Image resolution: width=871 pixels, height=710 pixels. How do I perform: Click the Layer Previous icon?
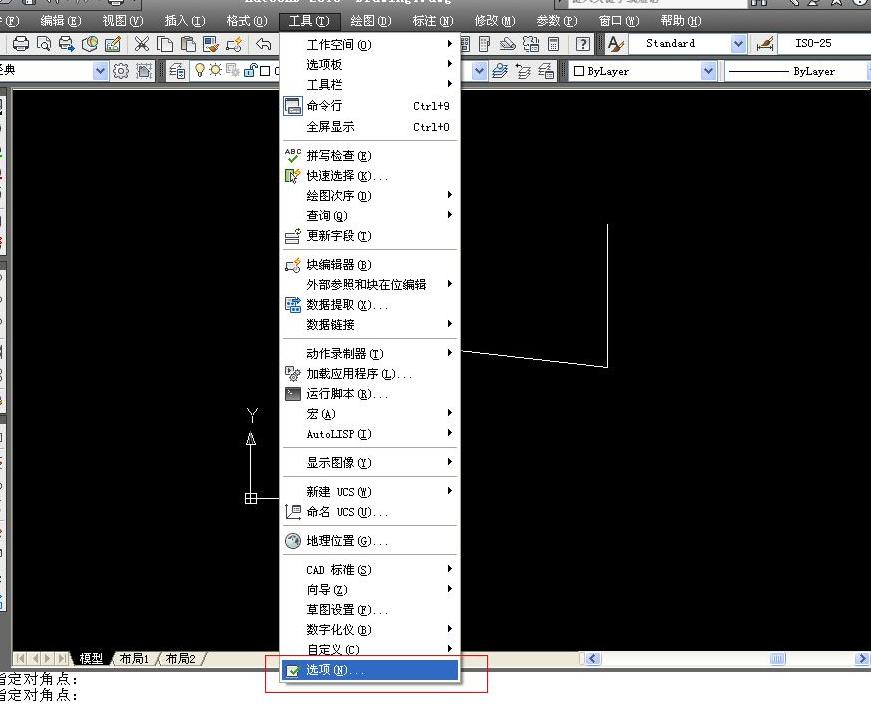tap(523, 71)
